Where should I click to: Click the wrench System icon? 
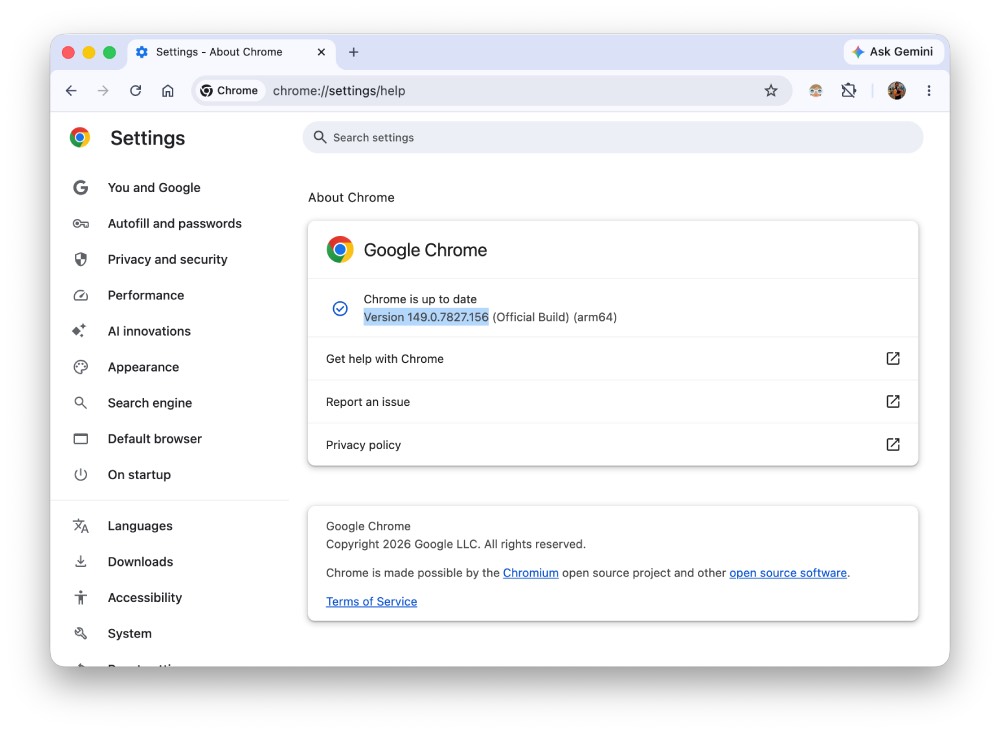pyautogui.click(x=80, y=633)
